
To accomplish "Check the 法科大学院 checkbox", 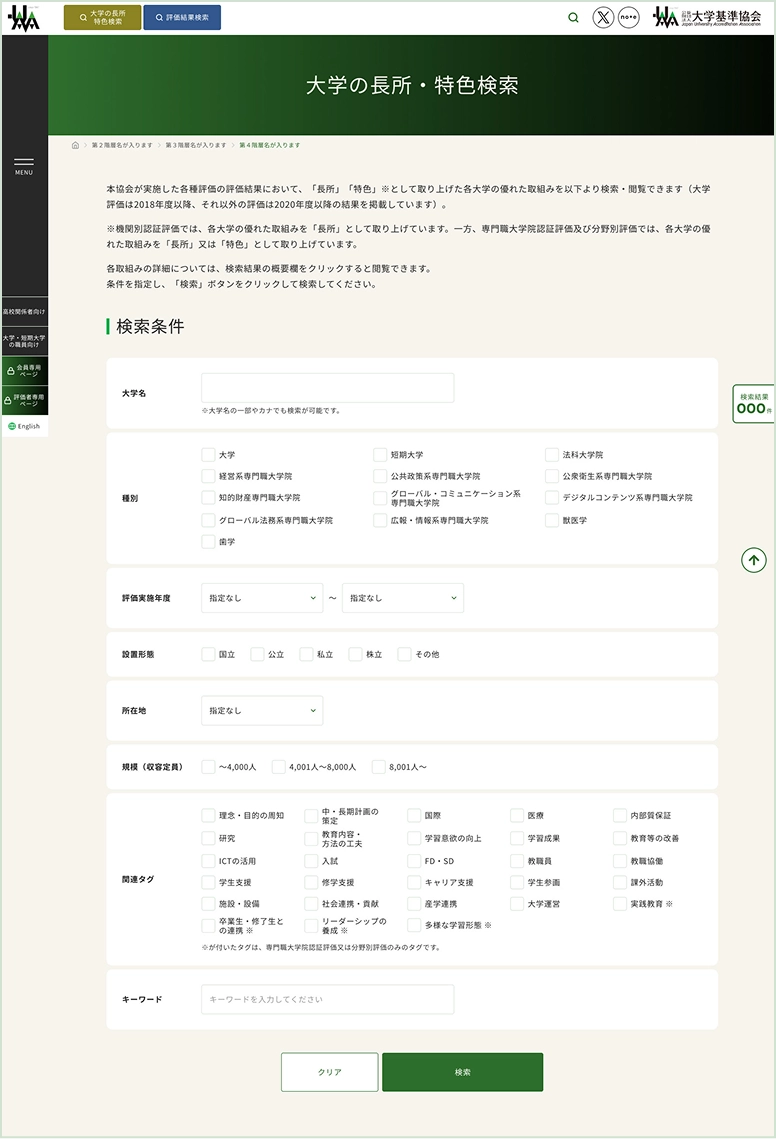I will tap(551, 455).
